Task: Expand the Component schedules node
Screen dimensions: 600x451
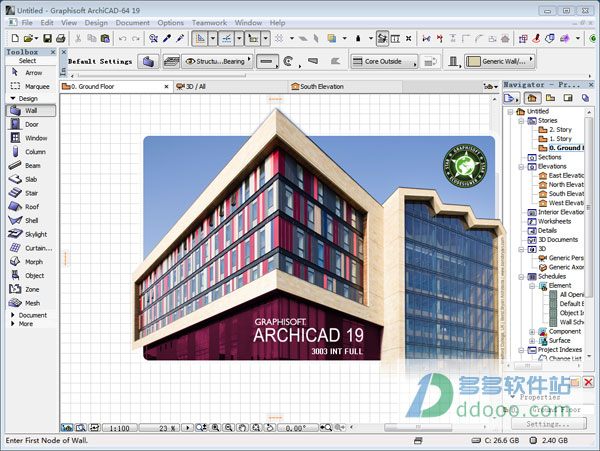Action: (532, 332)
